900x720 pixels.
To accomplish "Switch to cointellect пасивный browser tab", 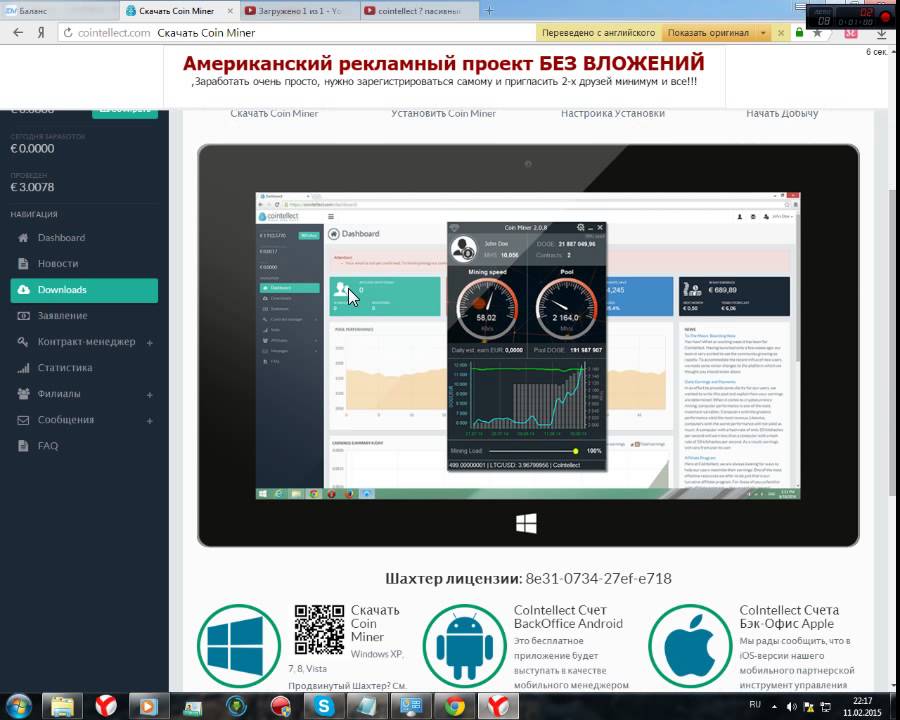I will [x=419, y=10].
